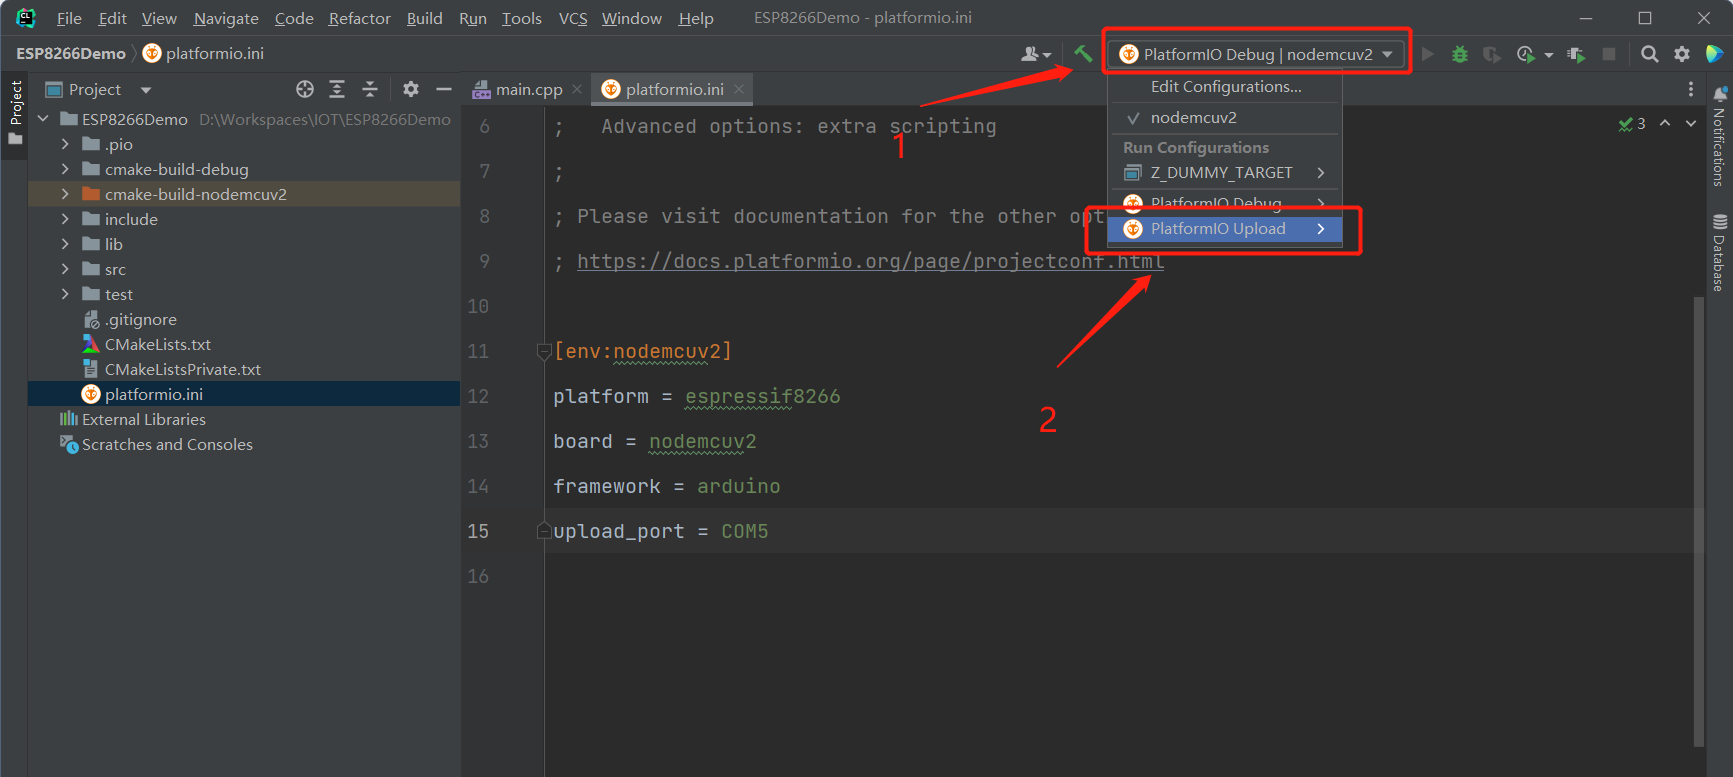Open the docs.platformio.org projectconf link
The width and height of the screenshot is (1733, 777).
pos(870,261)
